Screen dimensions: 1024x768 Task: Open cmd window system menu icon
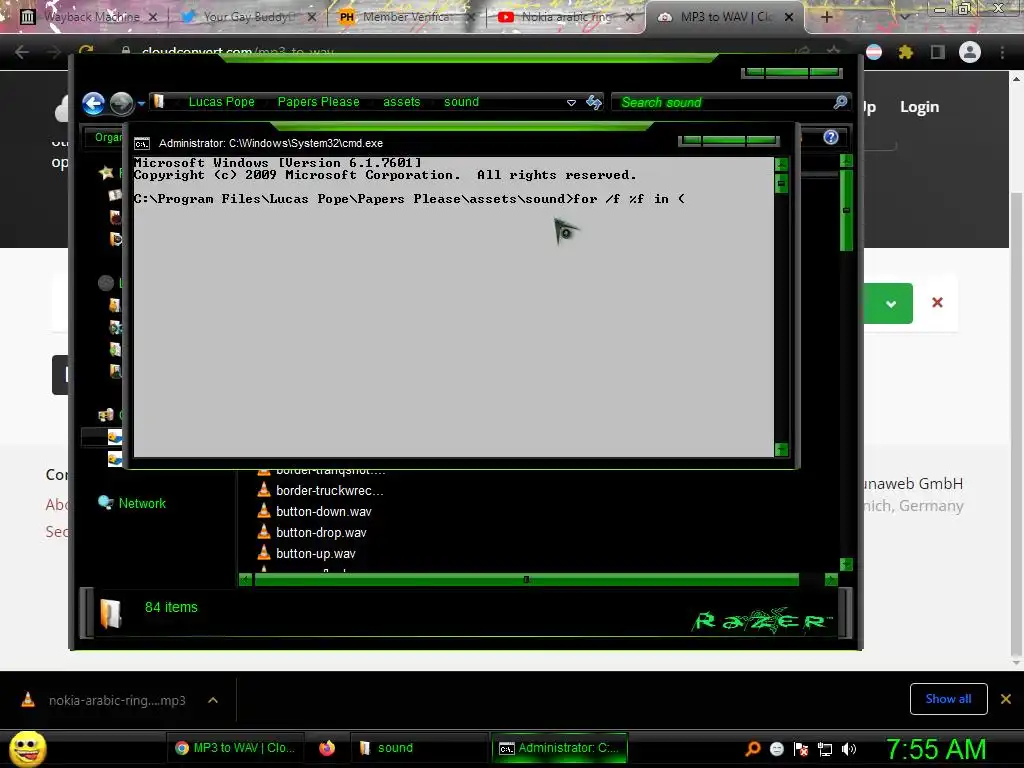click(142, 144)
